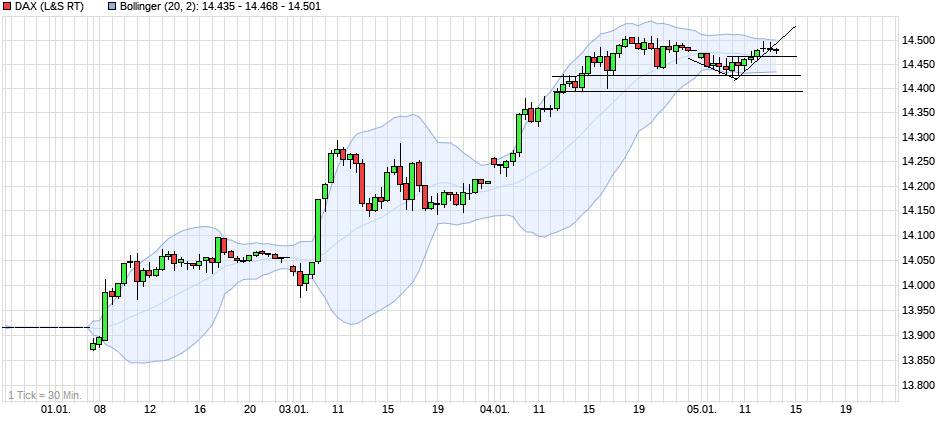This screenshot has width=940, height=435.
Task: Click the upper tip of the rising trendline
Action: [794, 27]
